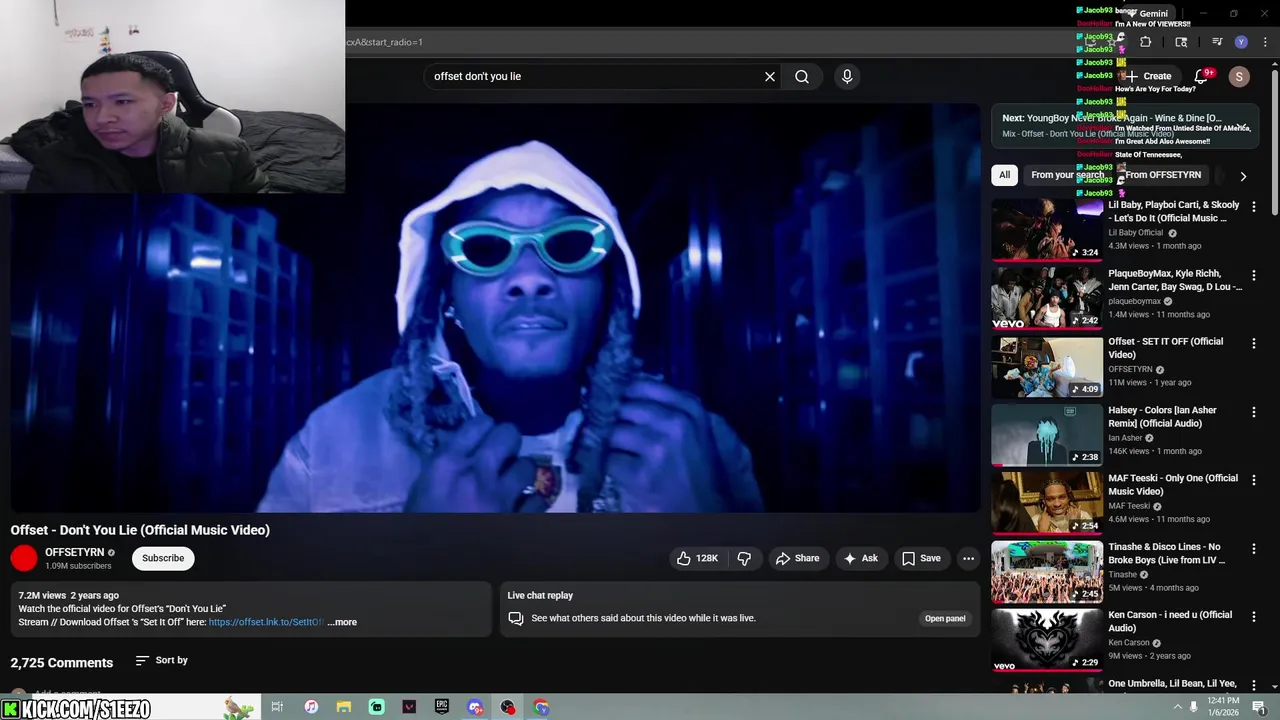Open Chrome search tabs icon
1280x720 pixels.
(1181, 42)
